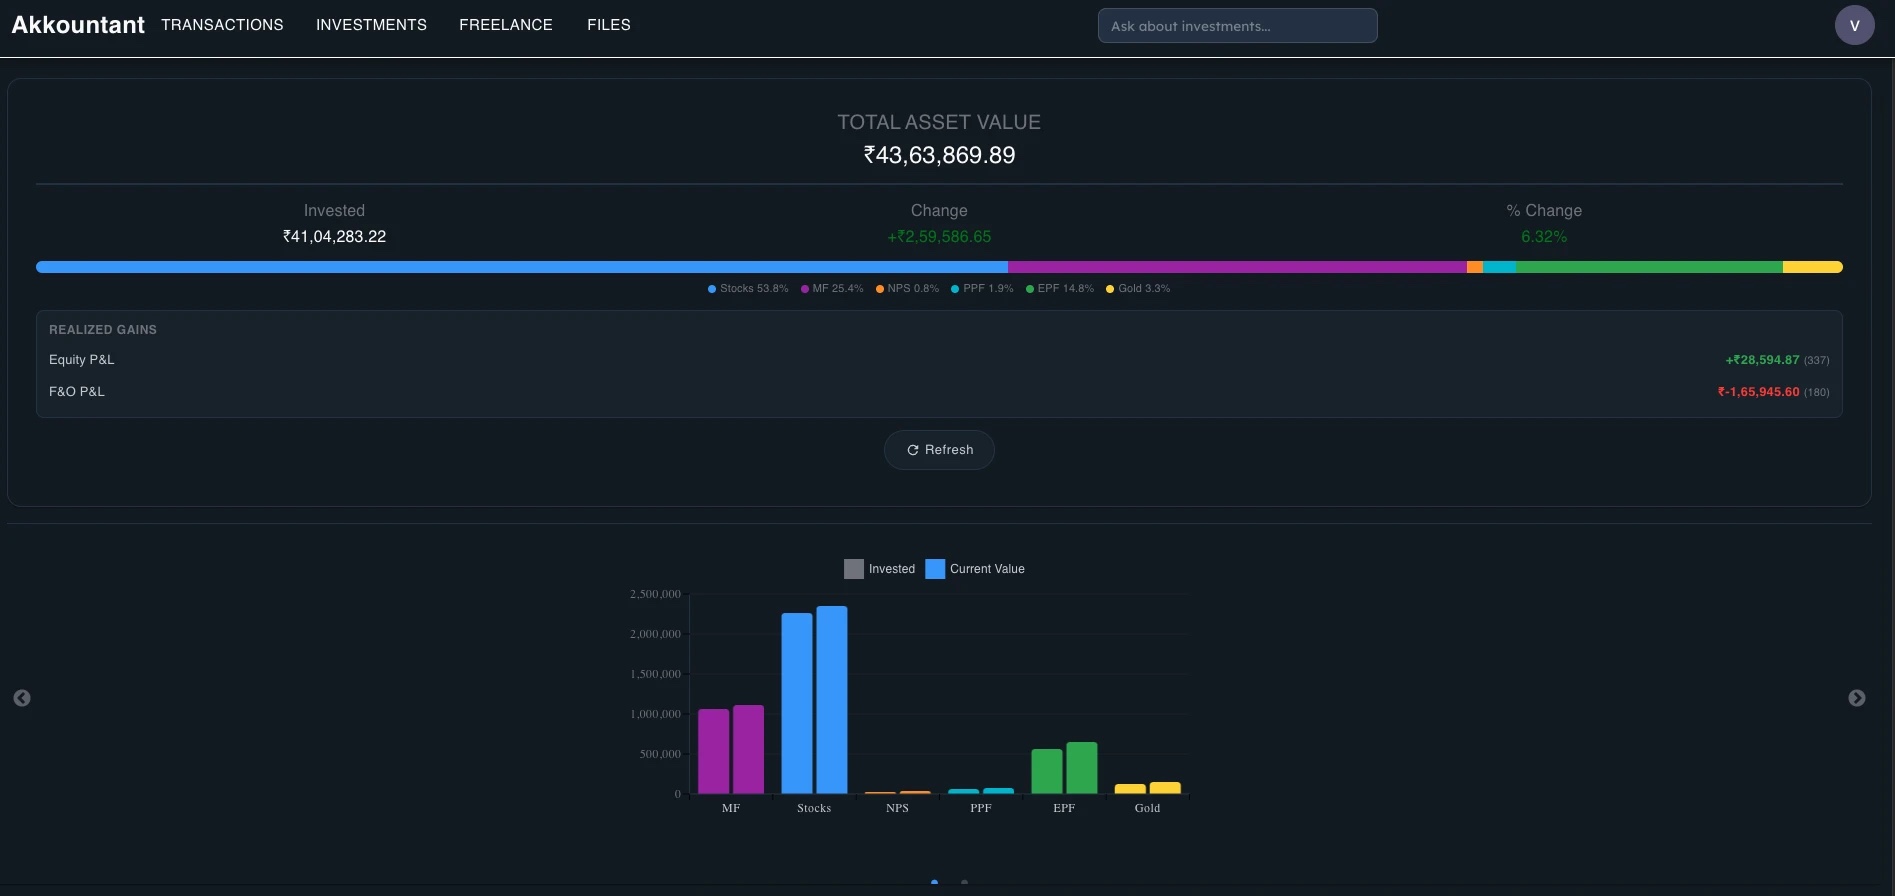The width and height of the screenshot is (1895, 896).
Task: Select the first carousel pagination dot
Action: pyautogui.click(x=934, y=882)
